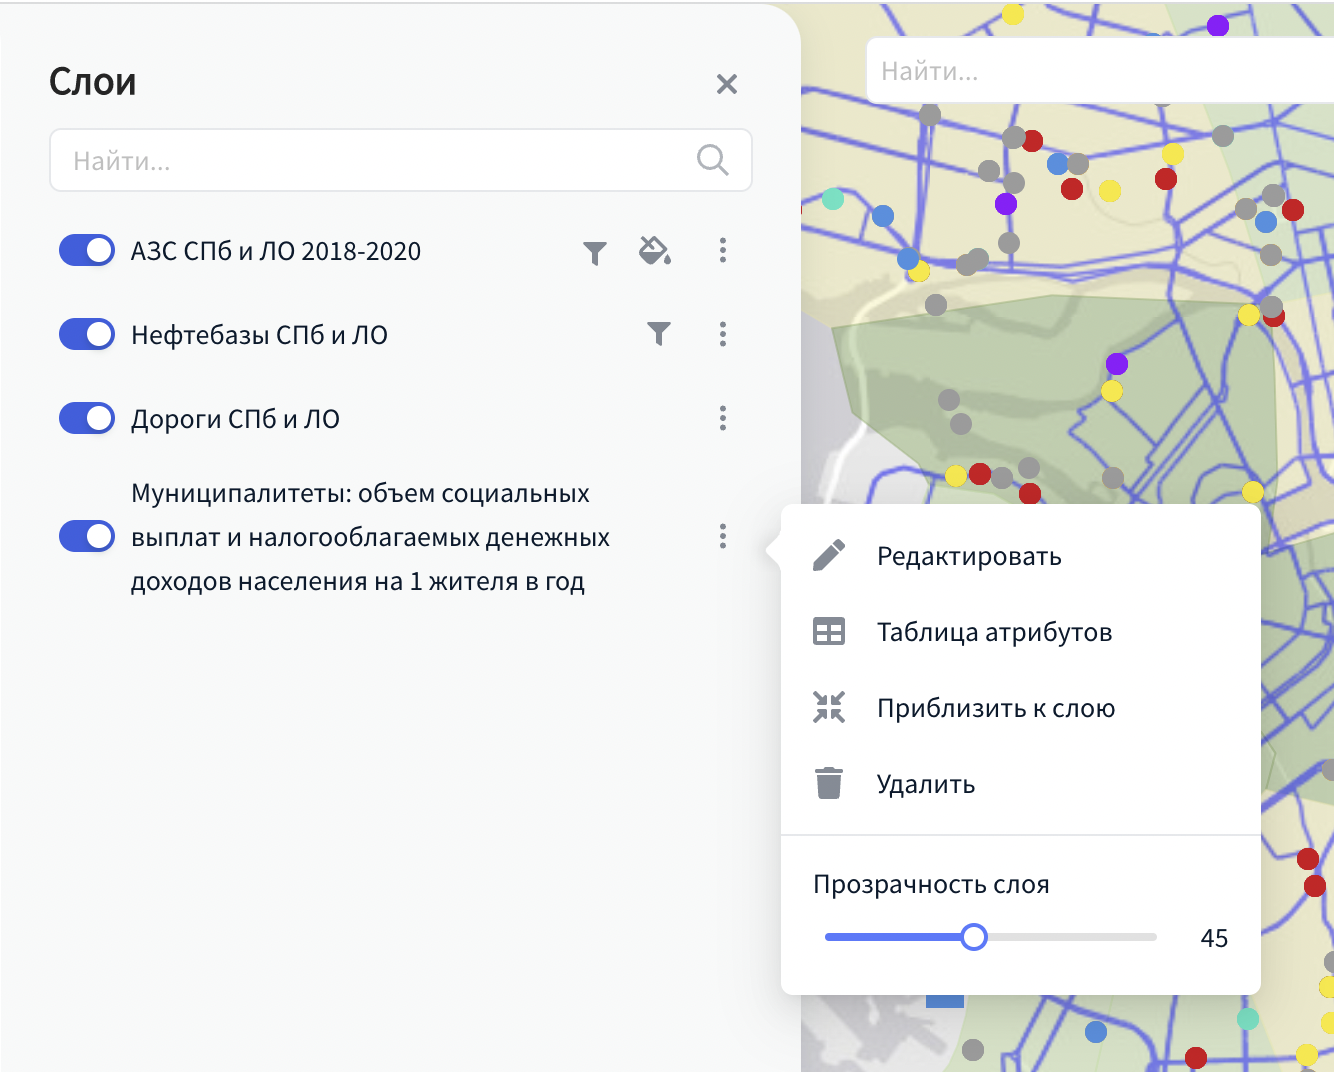Open more options for АЗС layer
1334x1072 pixels.
[x=723, y=250]
